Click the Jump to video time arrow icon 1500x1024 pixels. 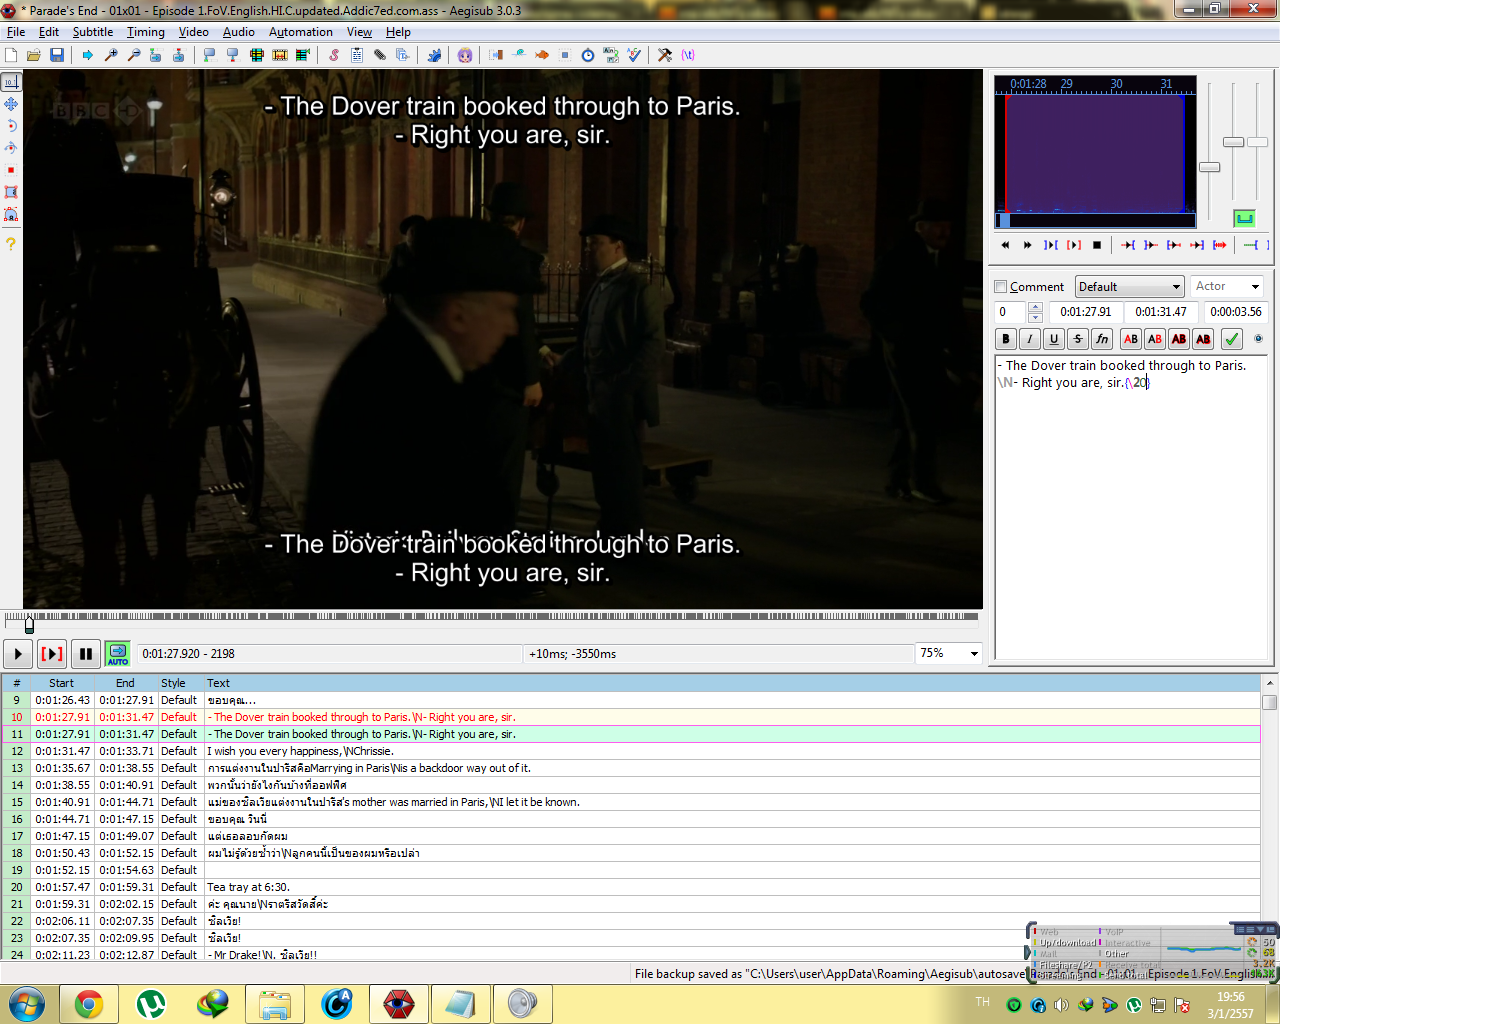(88, 55)
